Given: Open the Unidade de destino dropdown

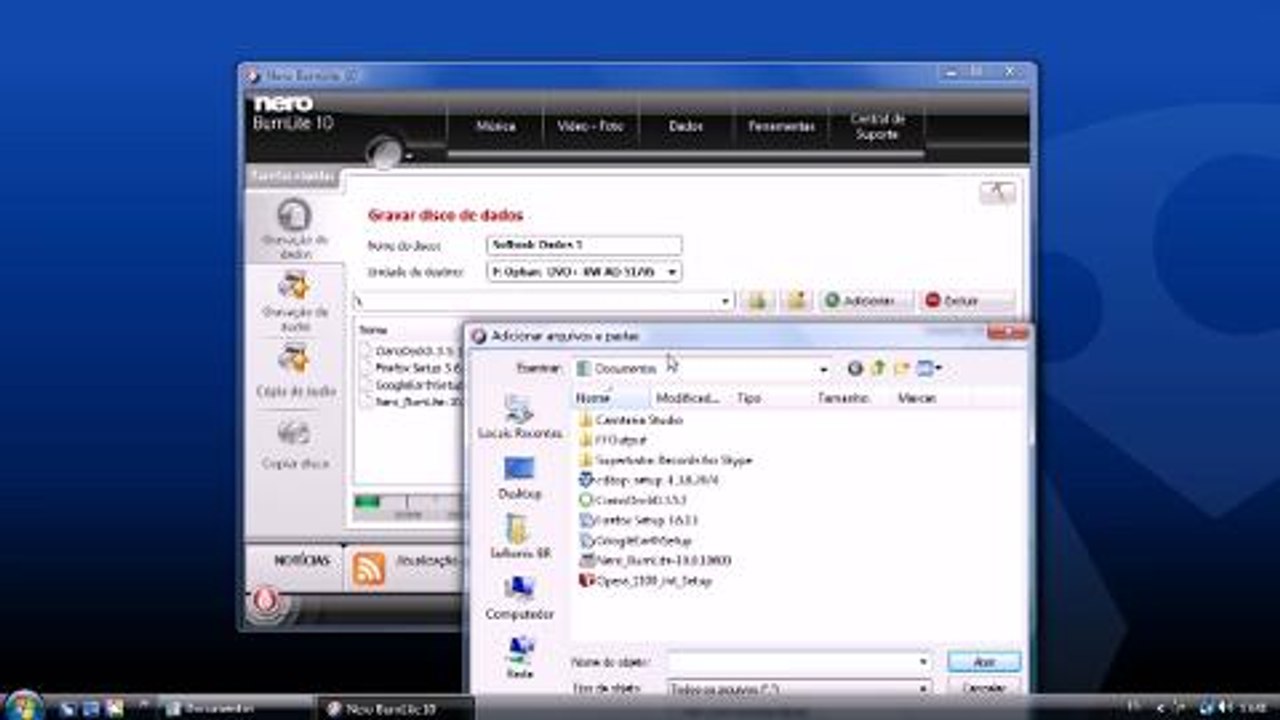Looking at the screenshot, I should click(x=584, y=271).
